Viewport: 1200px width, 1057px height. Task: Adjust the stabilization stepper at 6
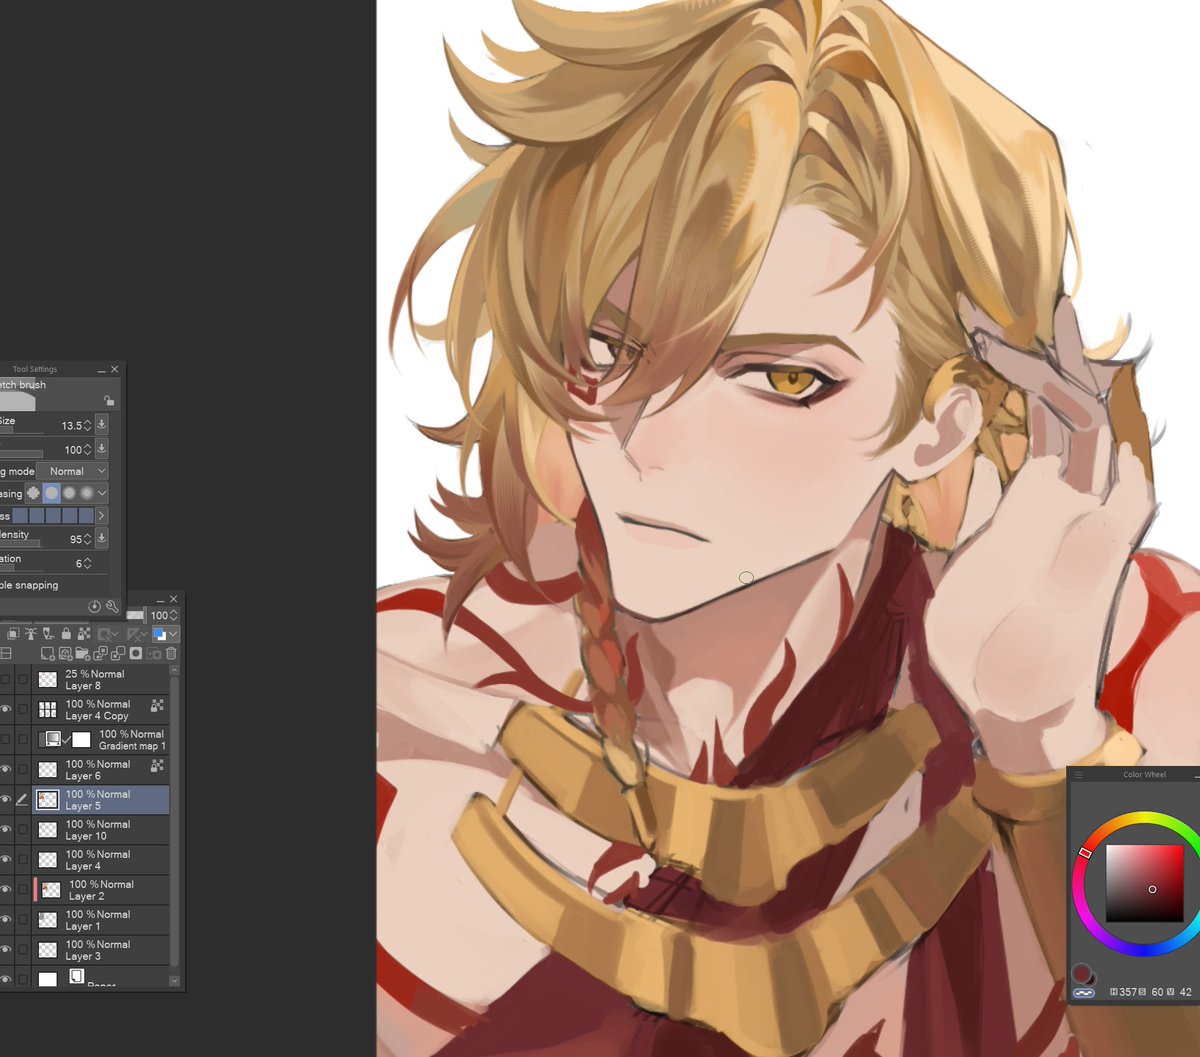(88, 563)
